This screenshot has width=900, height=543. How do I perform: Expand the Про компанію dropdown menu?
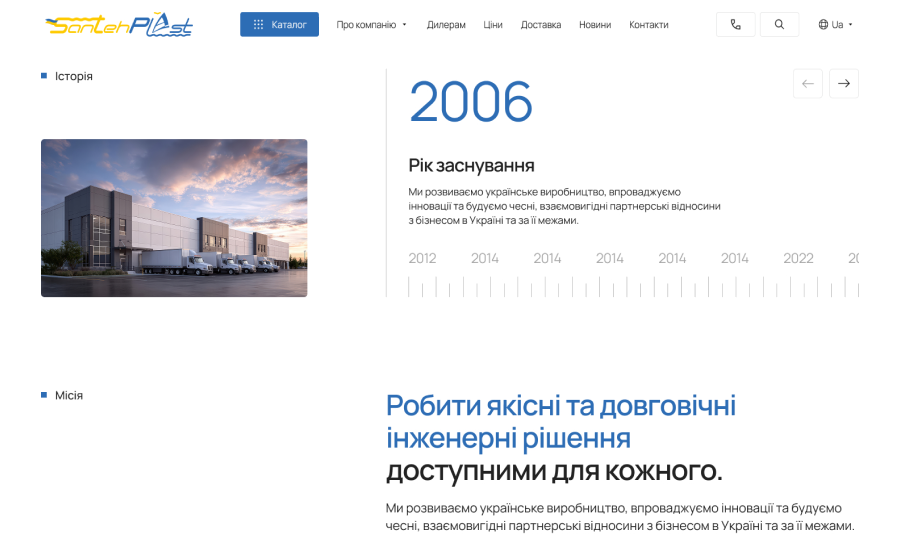[x=371, y=25]
